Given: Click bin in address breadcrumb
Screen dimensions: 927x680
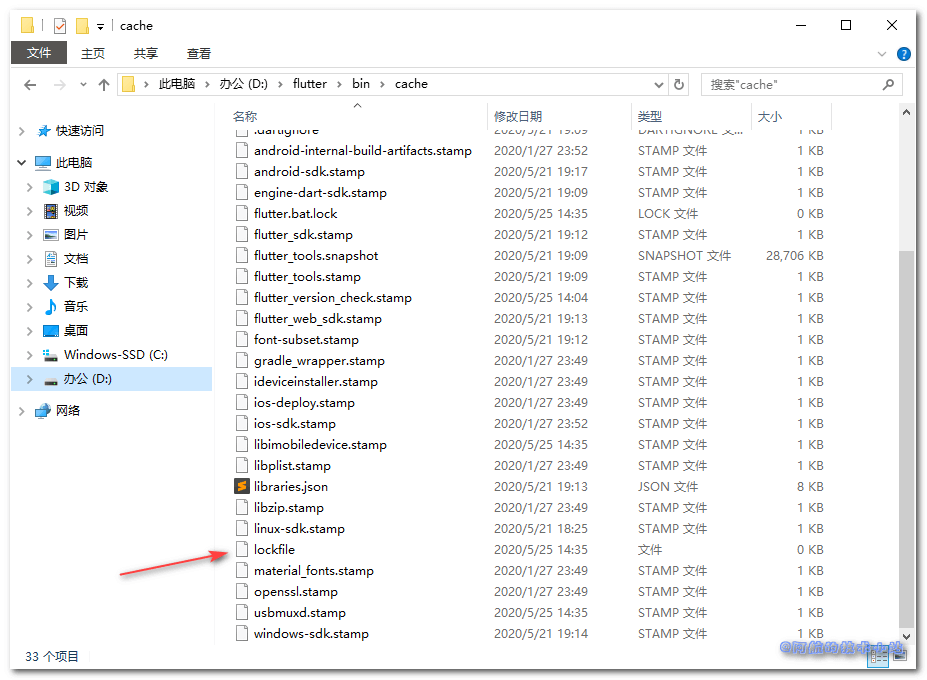Looking at the screenshot, I should (361, 84).
